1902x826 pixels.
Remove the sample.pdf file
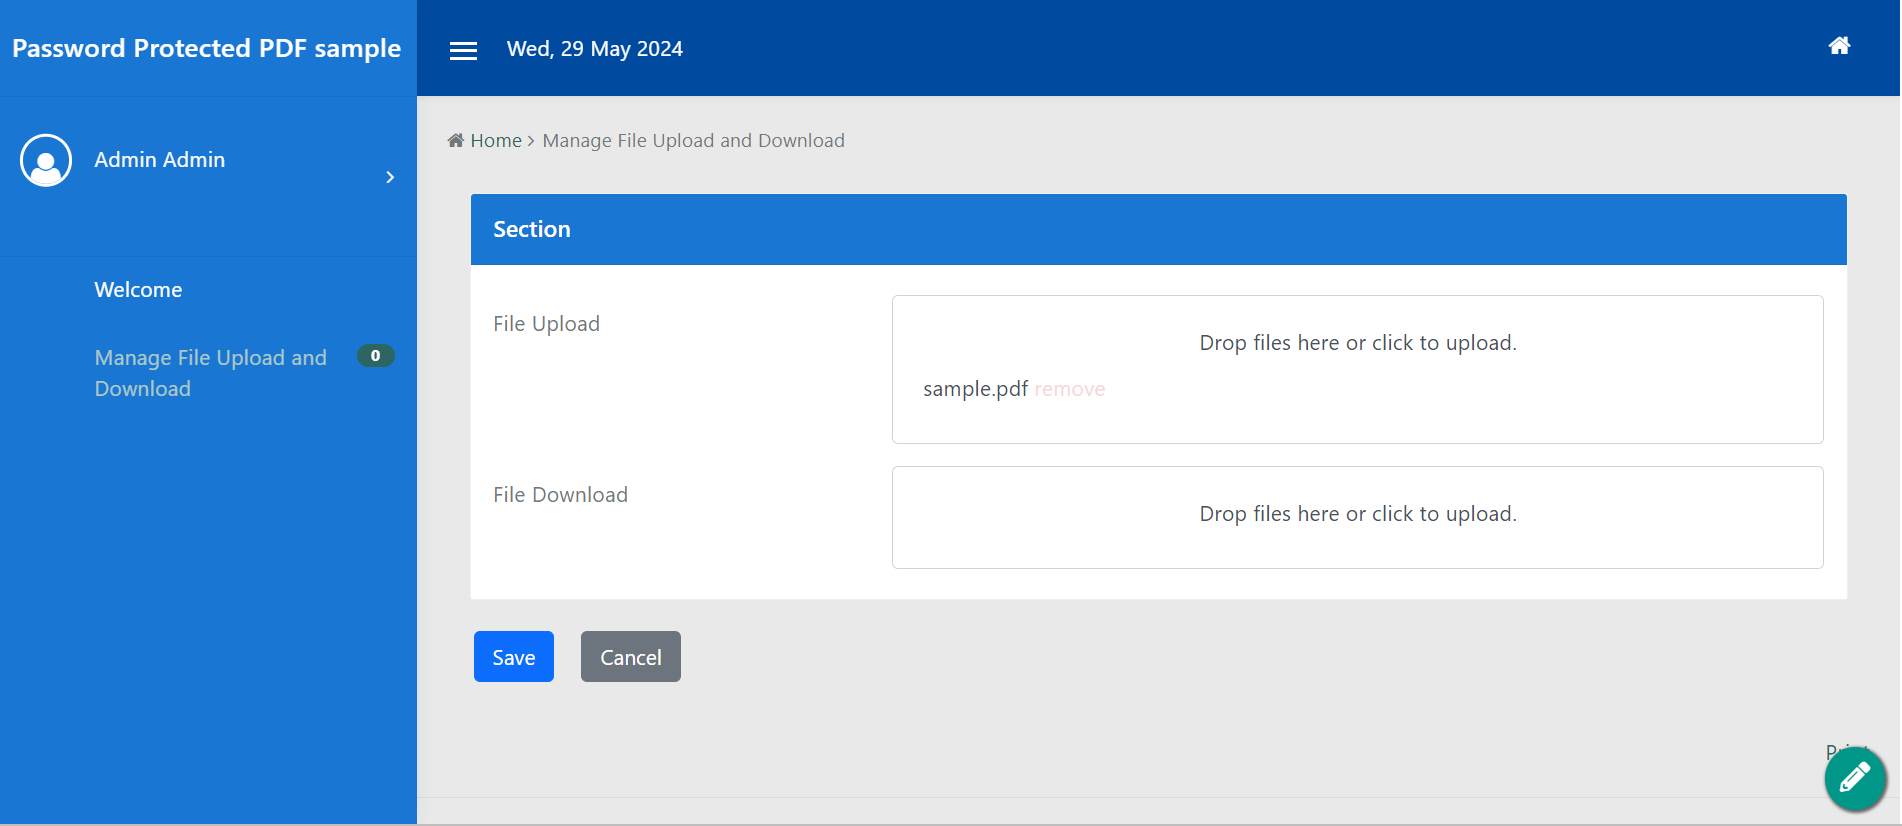[1069, 389]
